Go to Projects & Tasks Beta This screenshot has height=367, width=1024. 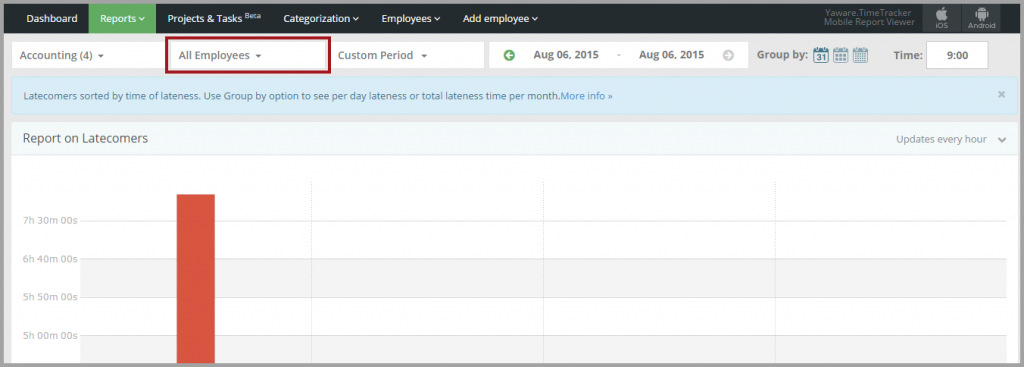coord(214,18)
